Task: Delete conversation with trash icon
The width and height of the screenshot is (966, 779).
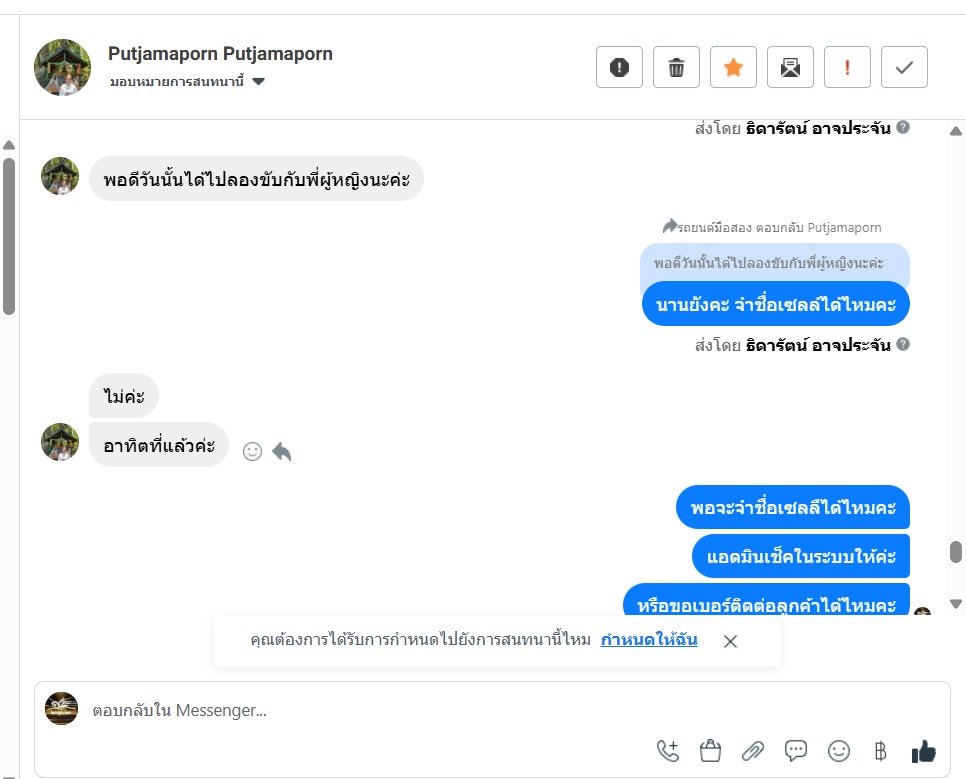Action: 676,67
